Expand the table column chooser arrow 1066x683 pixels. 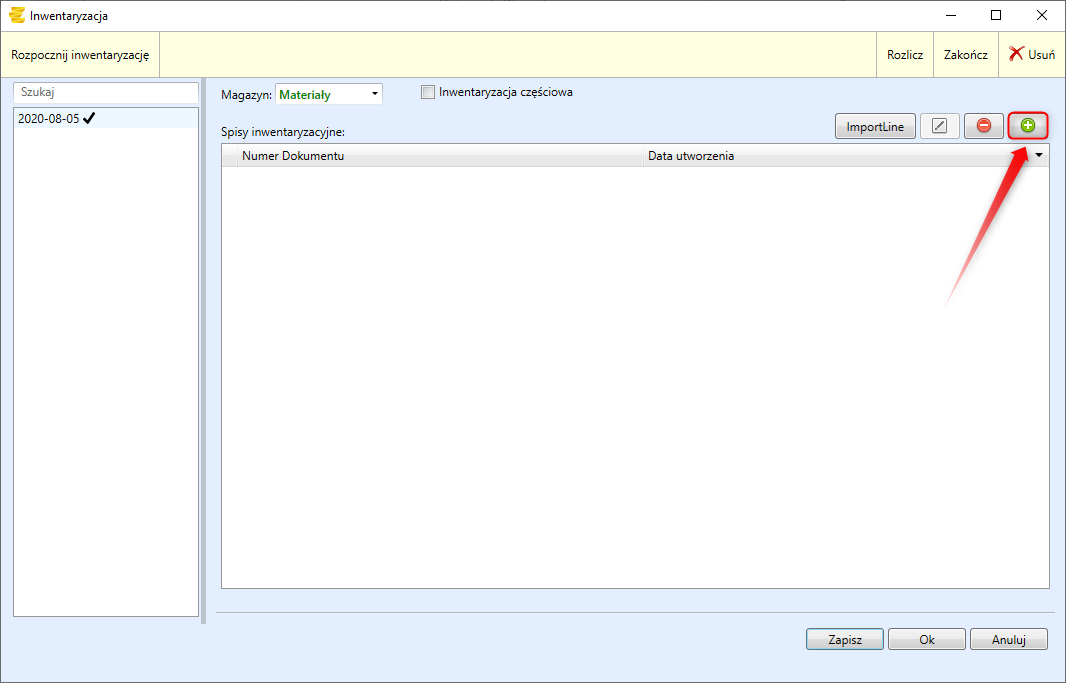[1039, 156]
